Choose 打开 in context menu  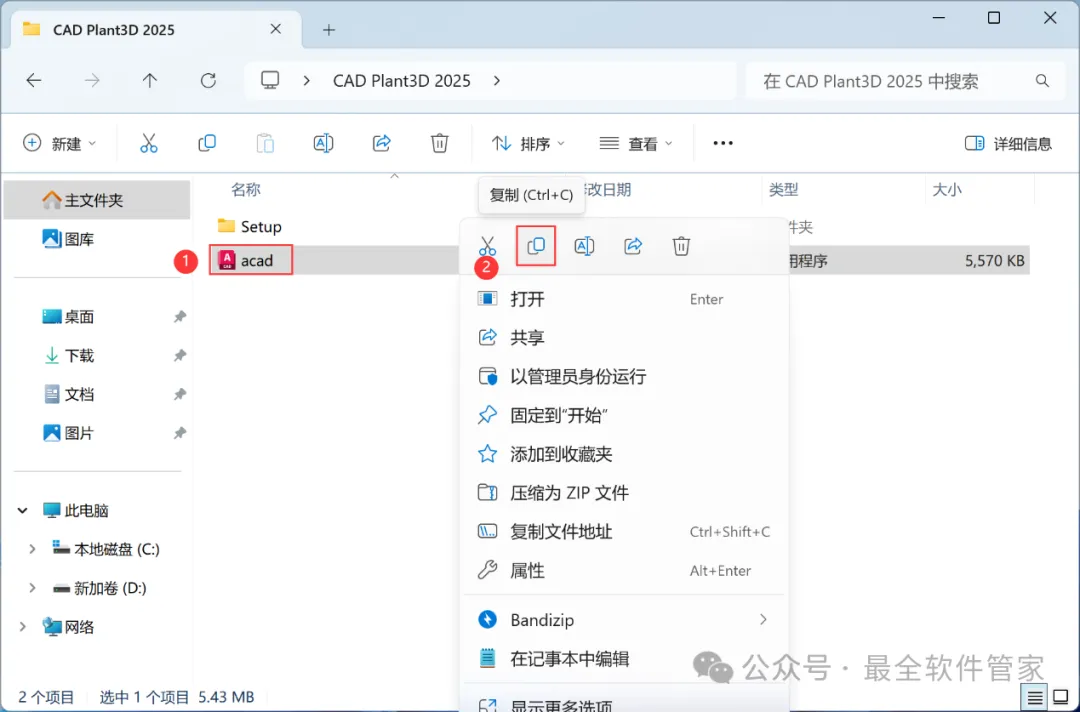pyautogui.click(x=624, y=299)
